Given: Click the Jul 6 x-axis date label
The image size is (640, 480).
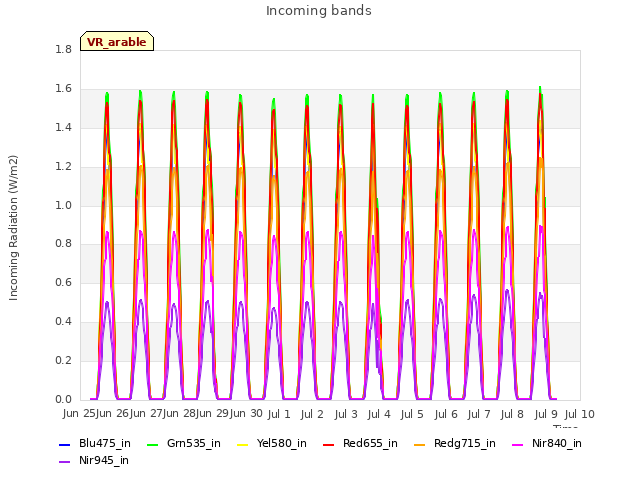Looking at the screenshot, I should (446, 415).
